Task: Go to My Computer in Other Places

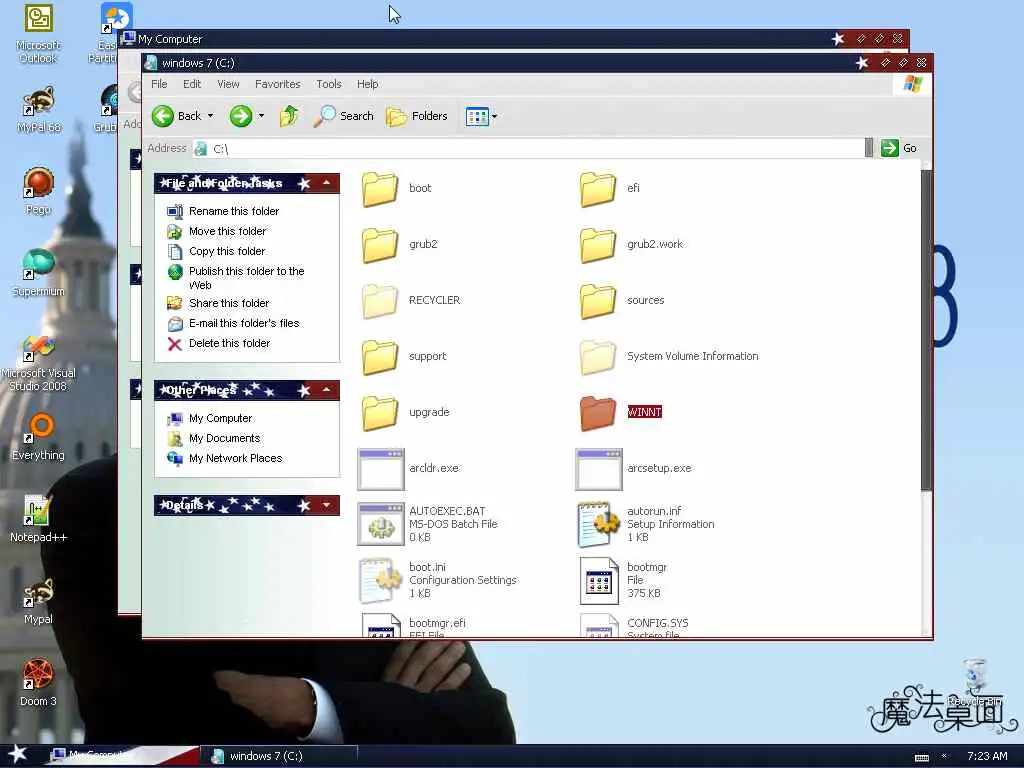Action: tap(220, 419)
